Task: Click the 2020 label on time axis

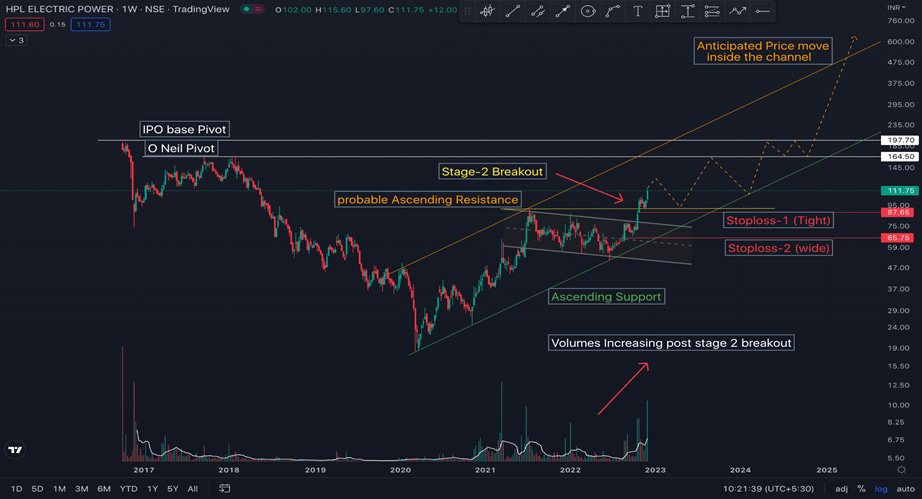Action: 400,470
